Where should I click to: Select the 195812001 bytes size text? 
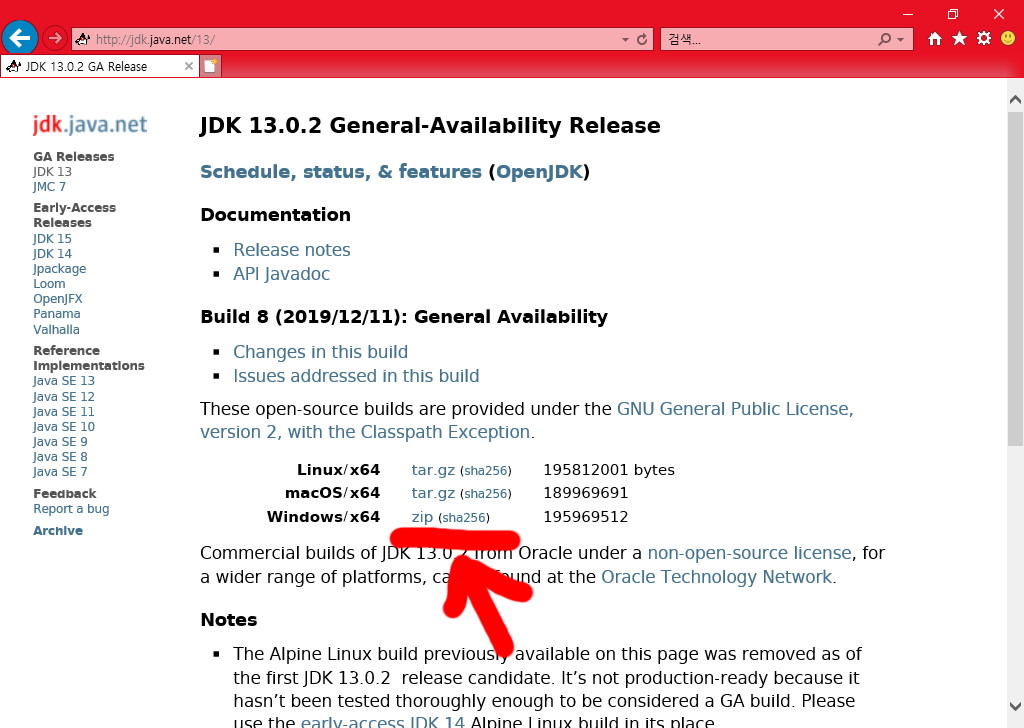(x=609, y=470)
